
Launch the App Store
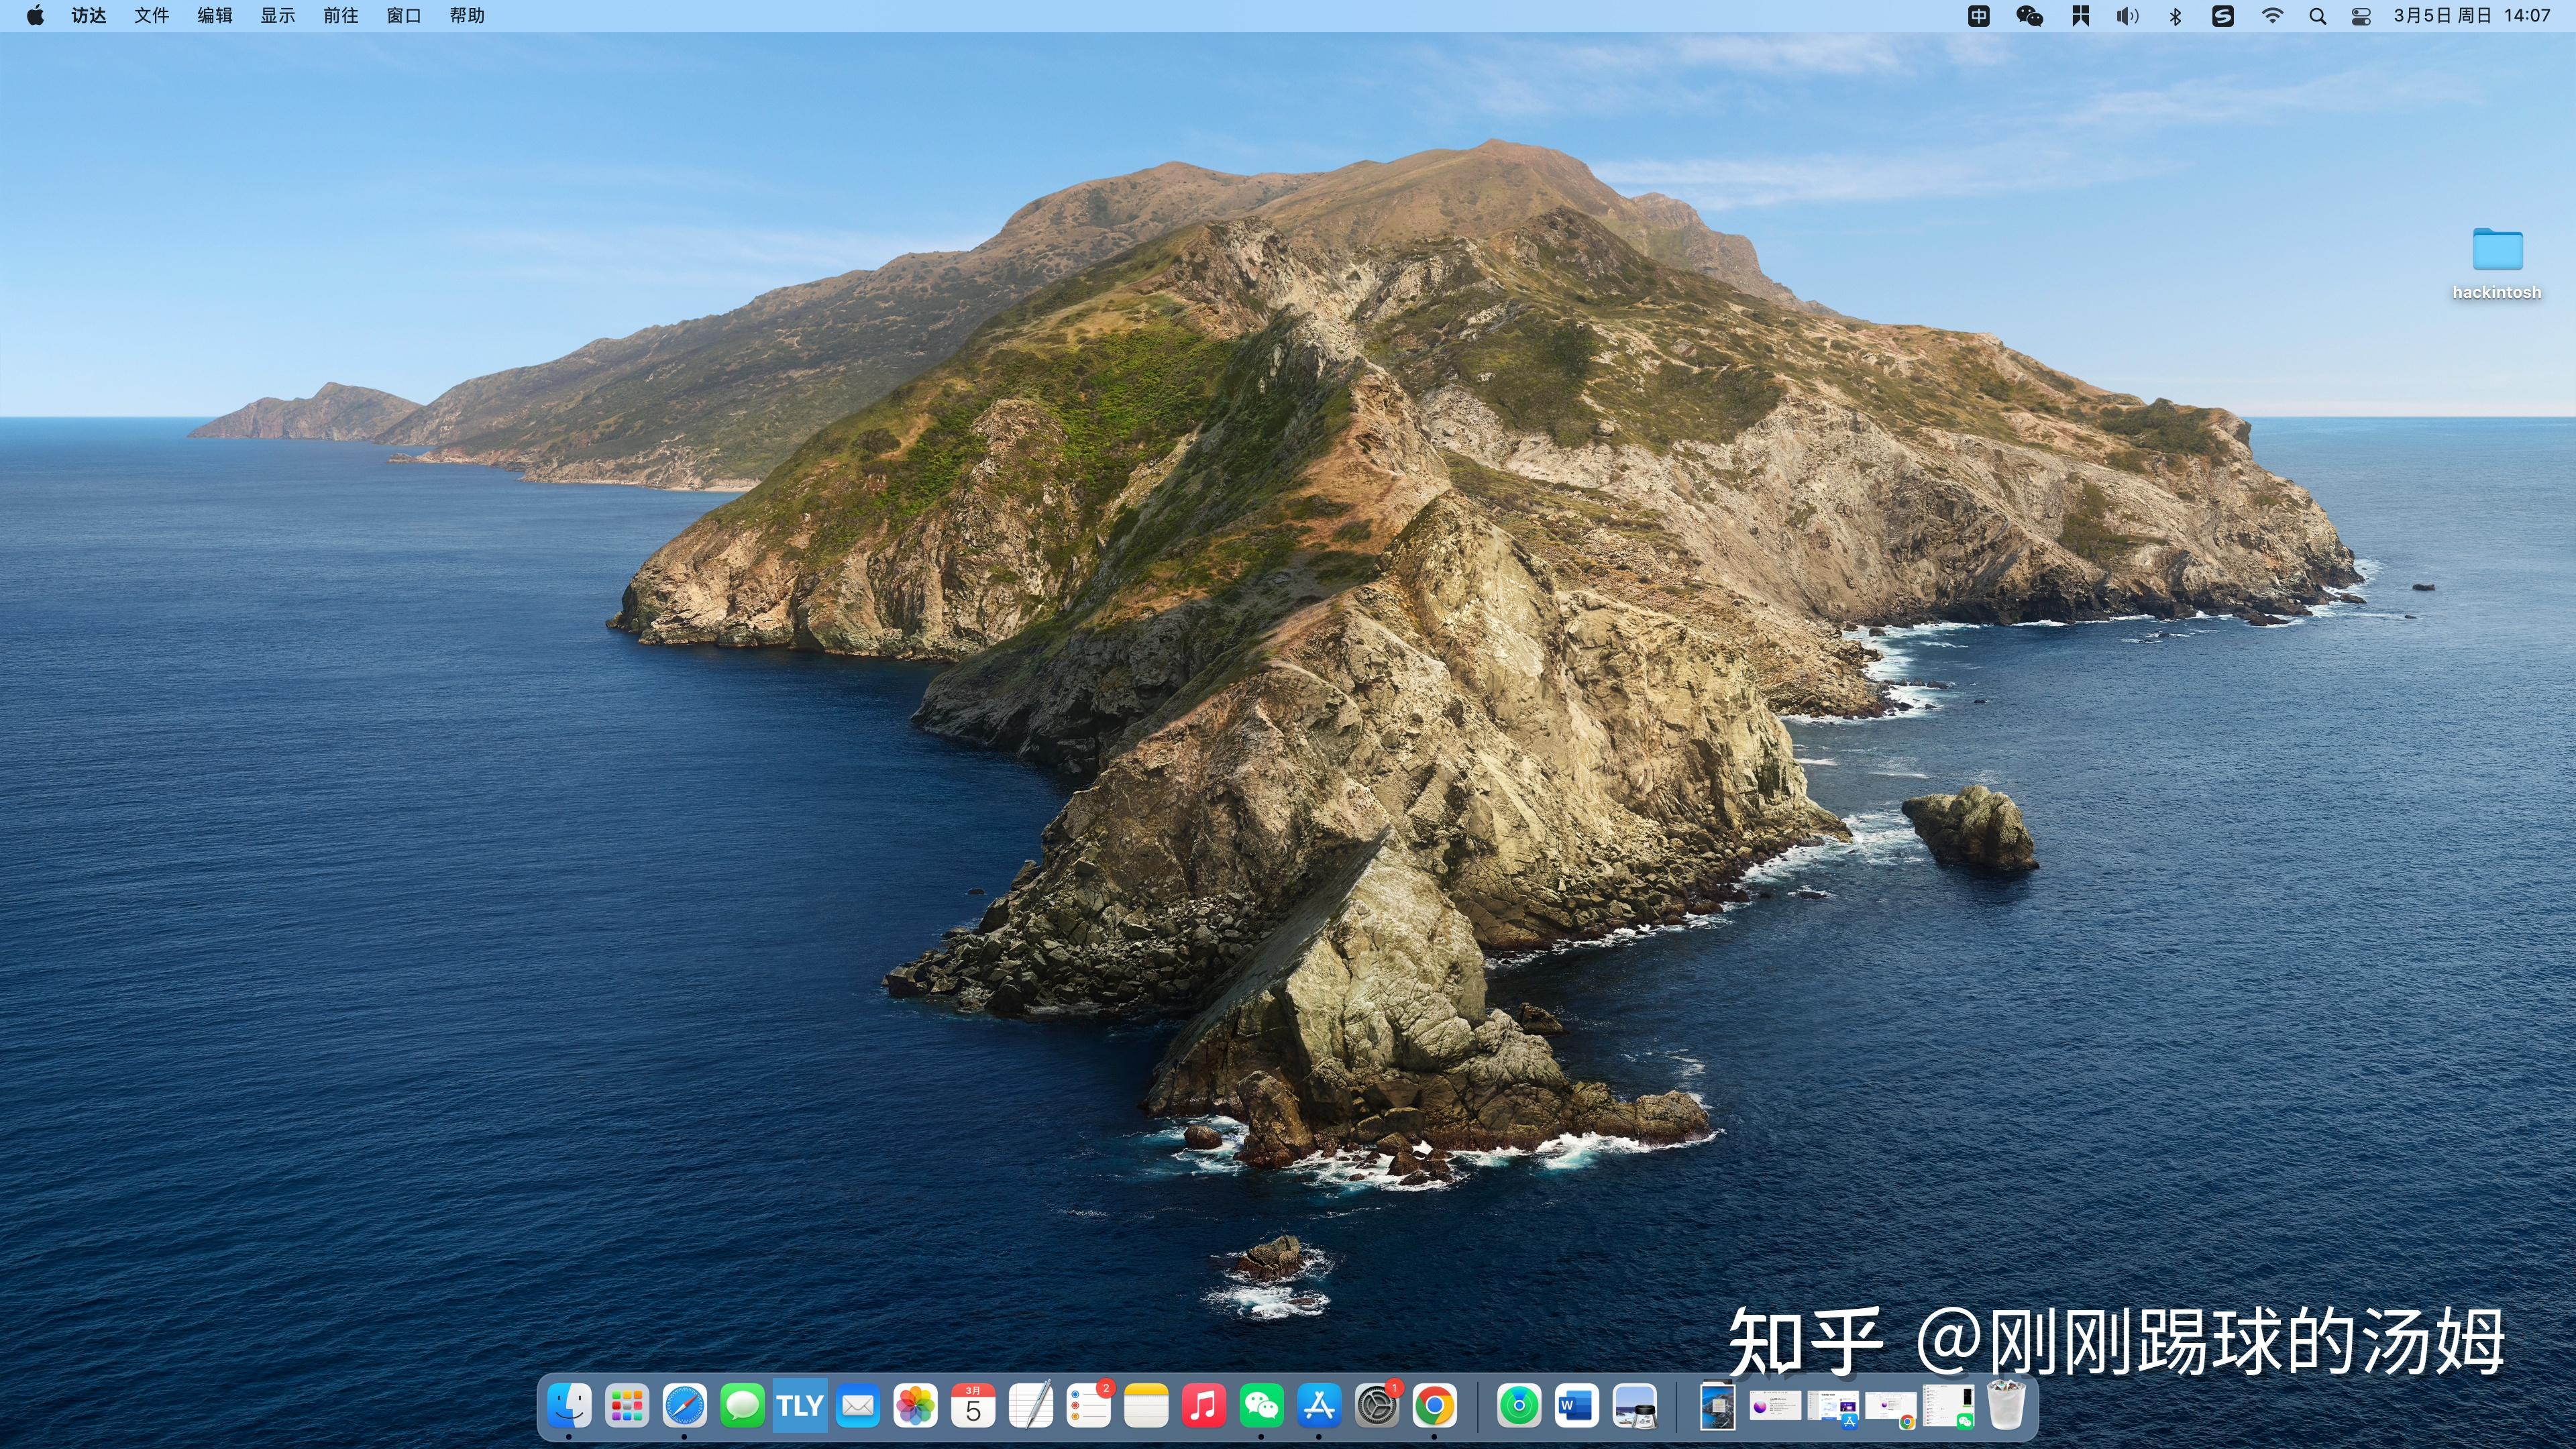[1320, 1406]
